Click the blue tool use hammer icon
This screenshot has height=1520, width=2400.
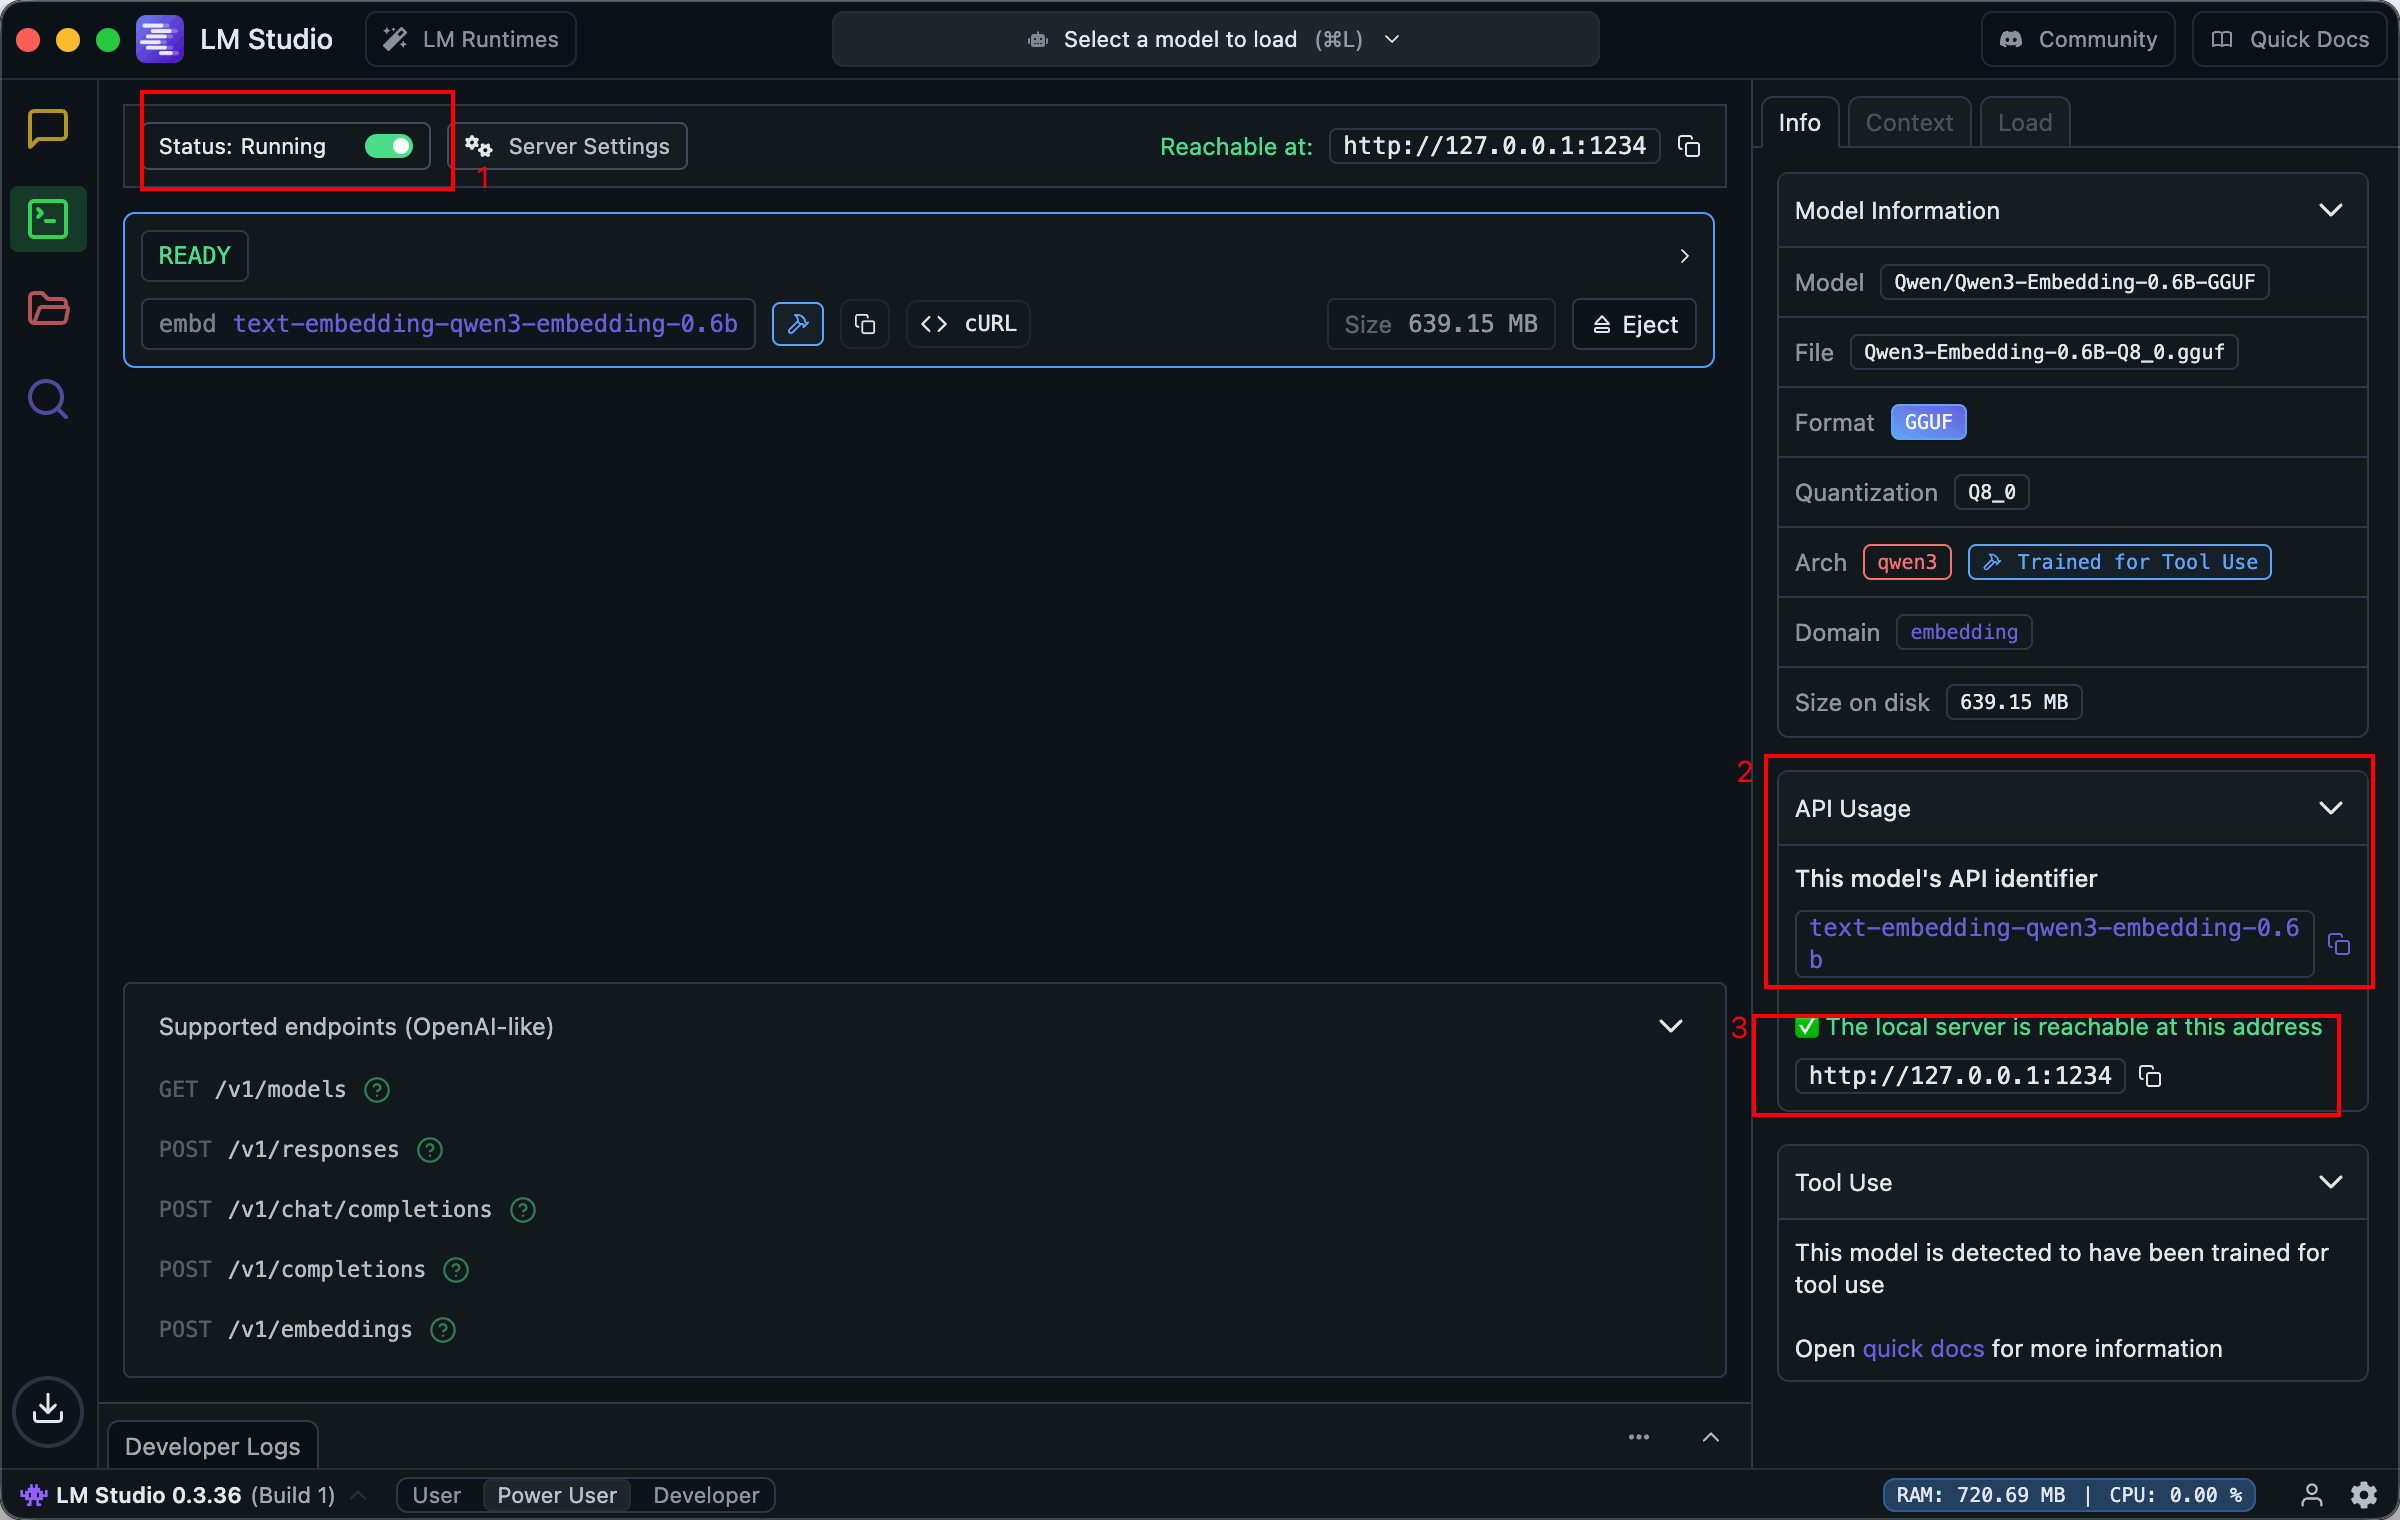click(798, 324)
